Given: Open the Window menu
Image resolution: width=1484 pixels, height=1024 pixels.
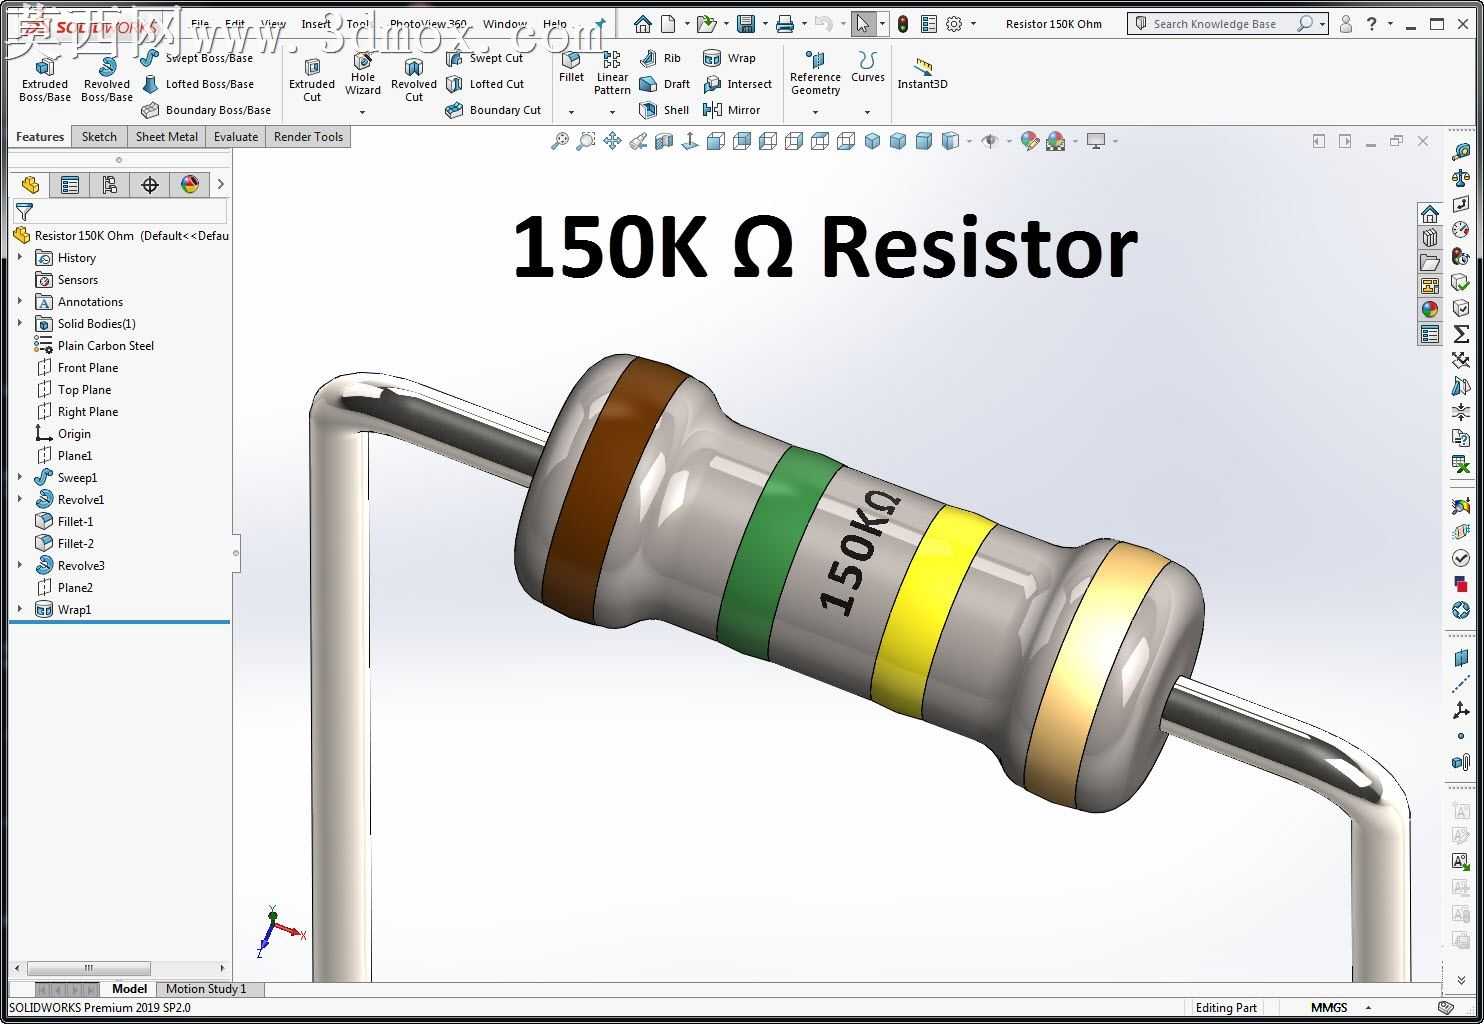Looking at the screenshot, I should [505, 24].
